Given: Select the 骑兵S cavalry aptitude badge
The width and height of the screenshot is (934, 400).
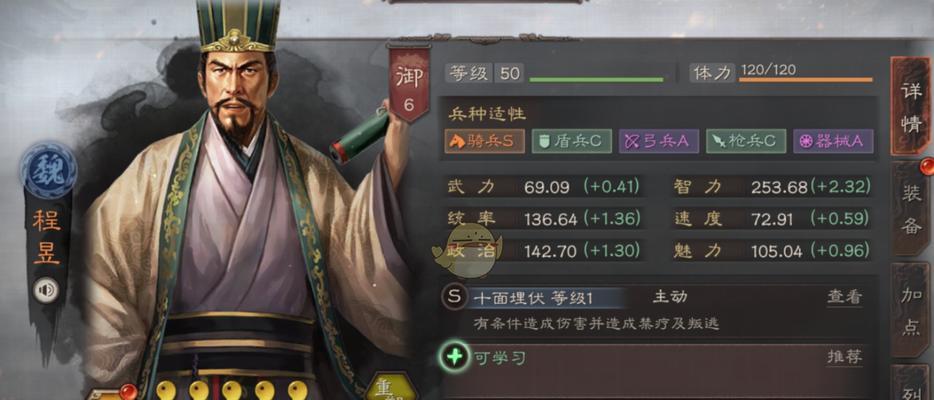Looking at the screenshot, I should click(484, 141).
